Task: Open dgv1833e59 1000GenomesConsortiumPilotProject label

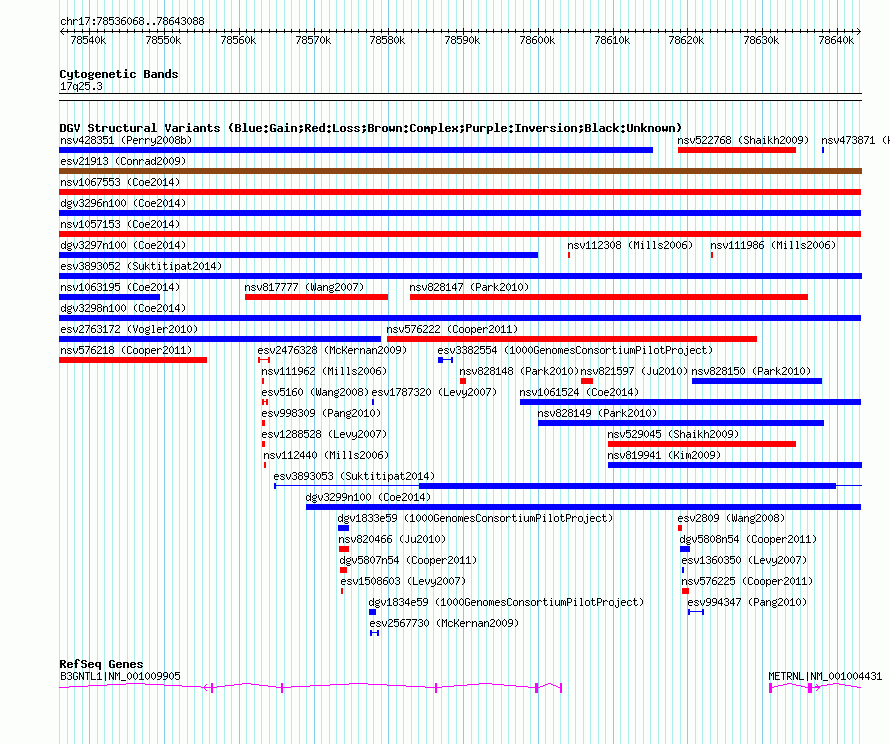Action: pos(475,518)
